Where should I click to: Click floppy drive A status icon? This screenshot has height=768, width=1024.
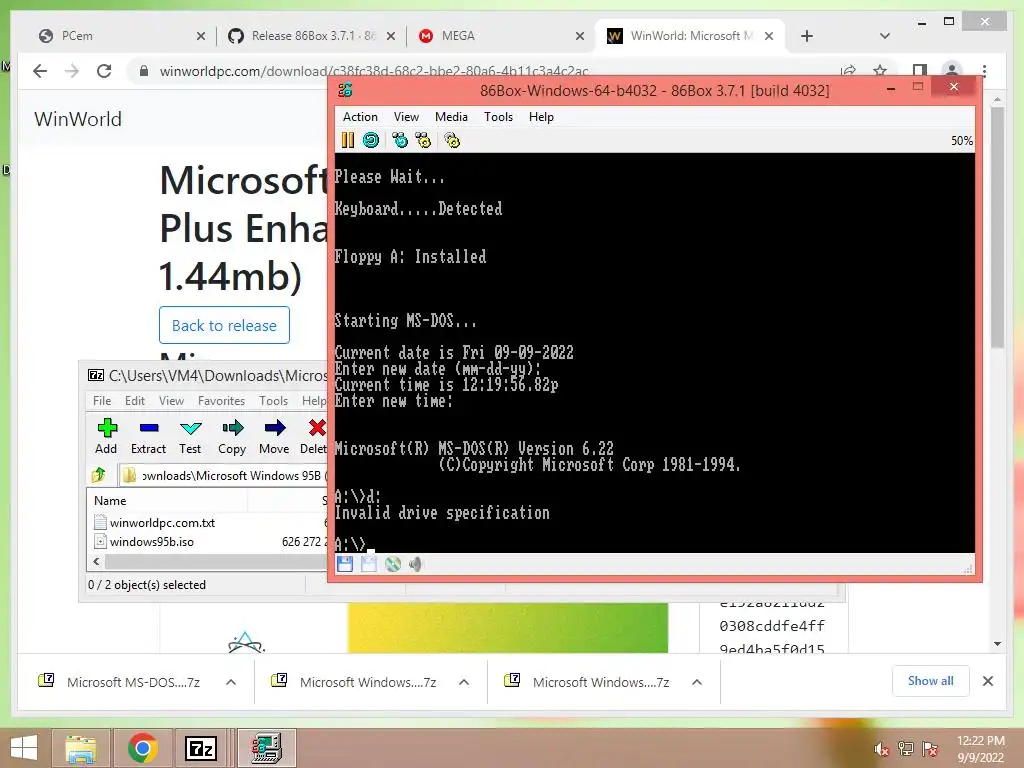pyautogui.click(x=345, y=564)
